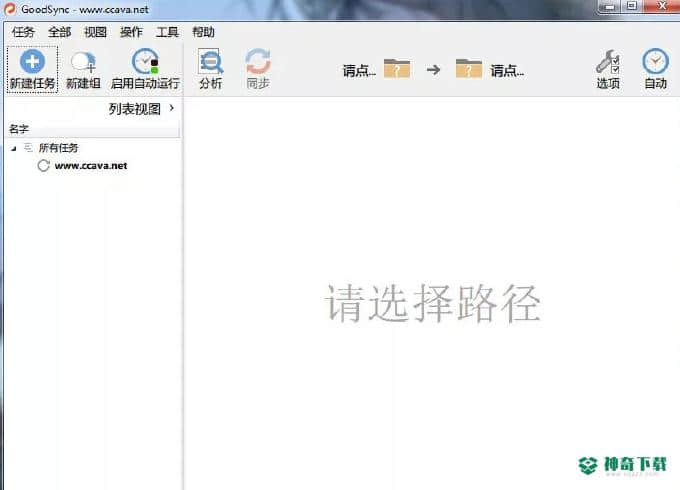Click the right 请点... path text
Screen dimensions: 680x490
[507, 70]
